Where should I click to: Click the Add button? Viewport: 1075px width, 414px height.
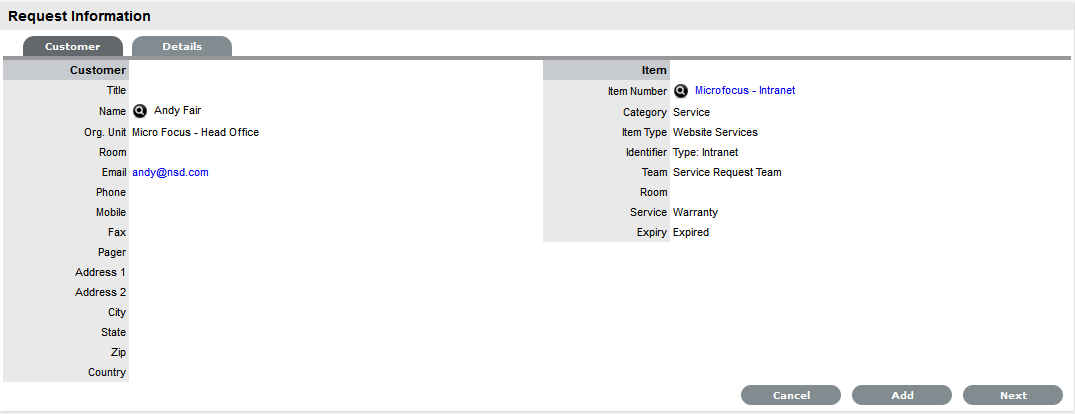point(902,395)
